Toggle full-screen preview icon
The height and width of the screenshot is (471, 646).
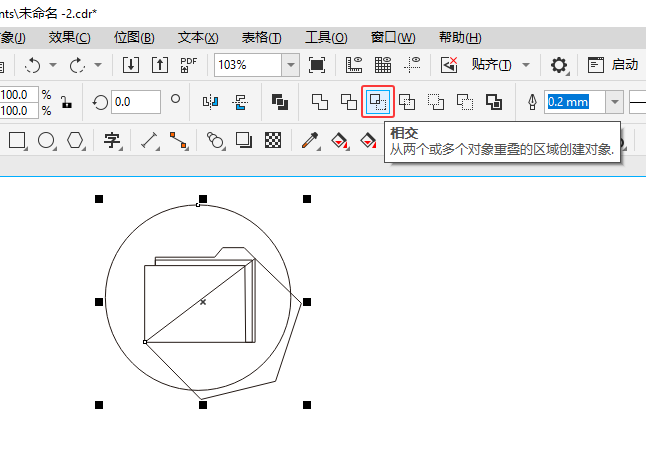pyautogui.click(x=317, y=64)
